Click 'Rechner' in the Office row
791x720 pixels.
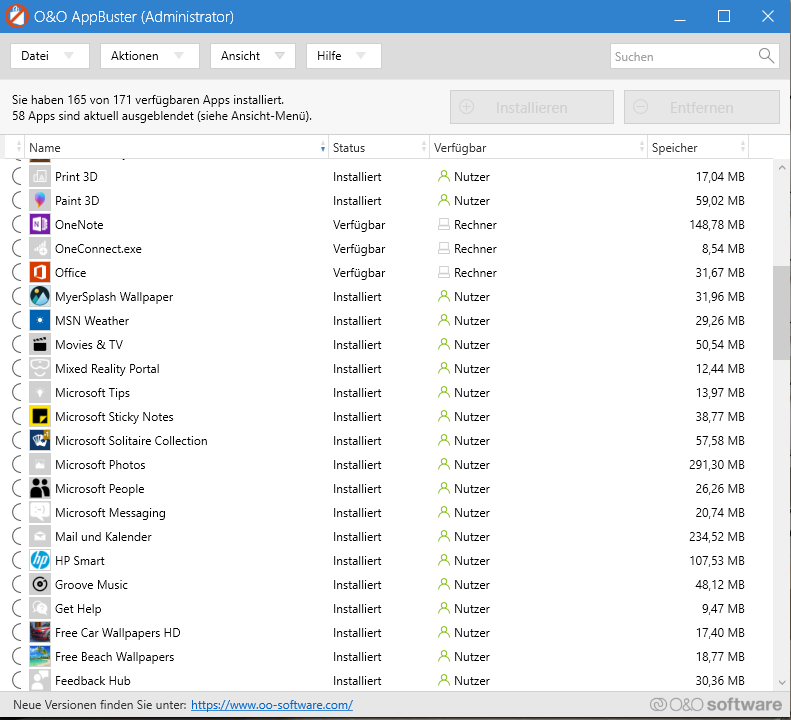[475, 272]
